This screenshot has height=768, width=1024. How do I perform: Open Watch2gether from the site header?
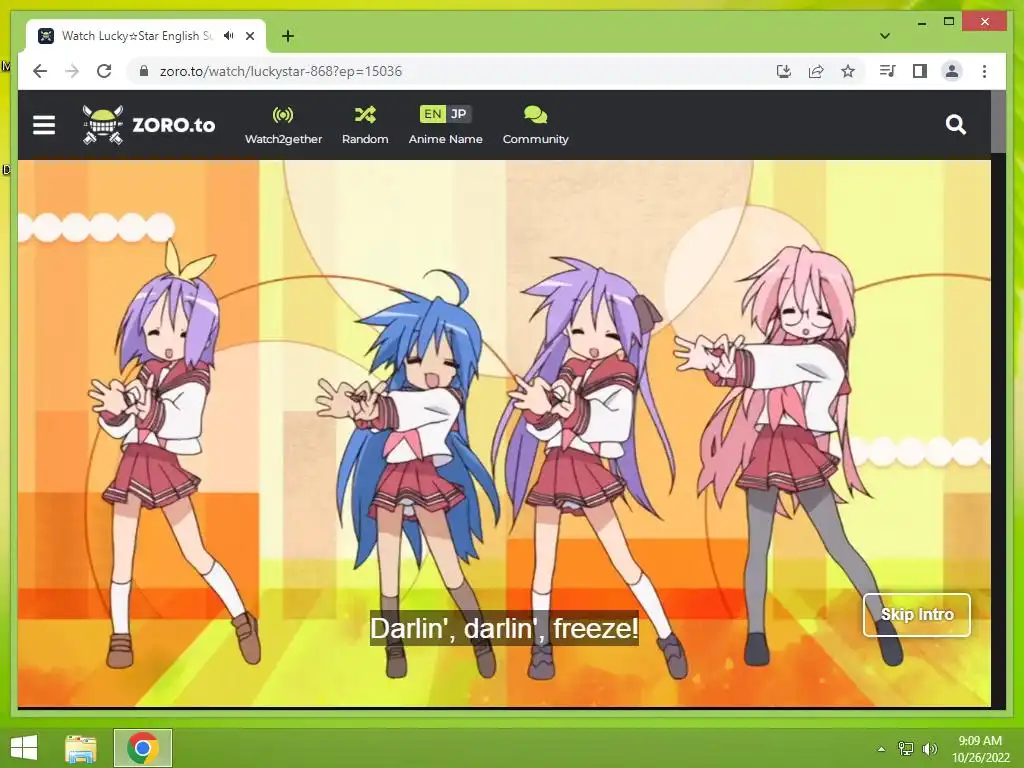click(283, 125)
